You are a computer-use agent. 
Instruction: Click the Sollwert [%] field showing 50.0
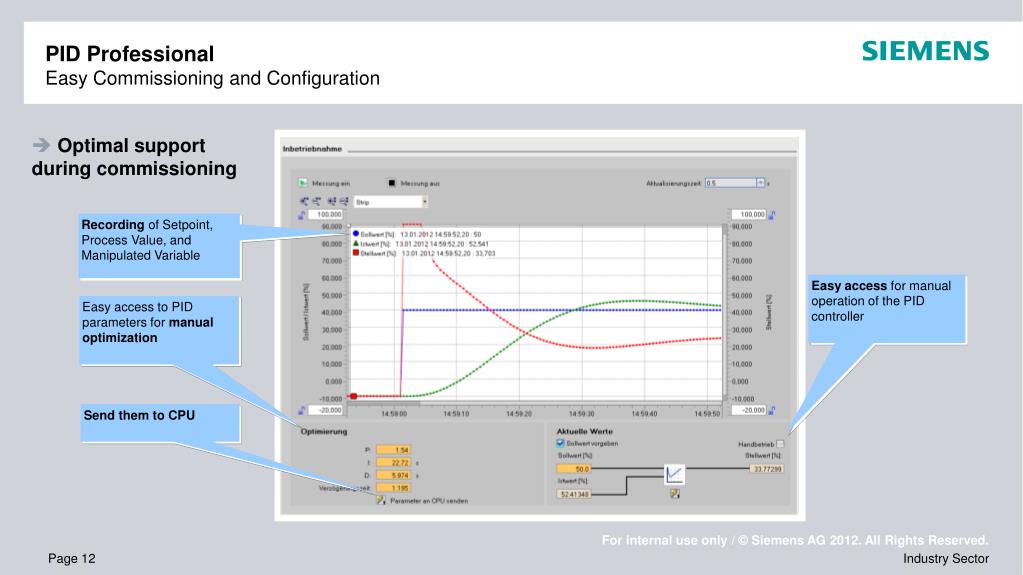tap(573, 469)
